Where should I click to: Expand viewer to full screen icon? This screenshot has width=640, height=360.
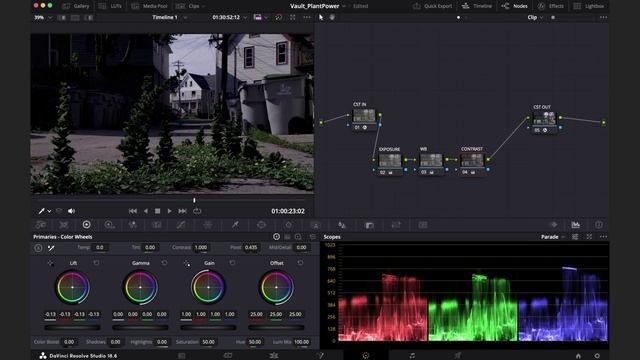tap(293, 18)
